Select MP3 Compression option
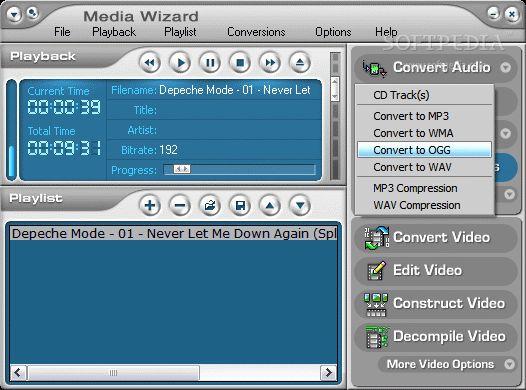 (x=424, y=188)
